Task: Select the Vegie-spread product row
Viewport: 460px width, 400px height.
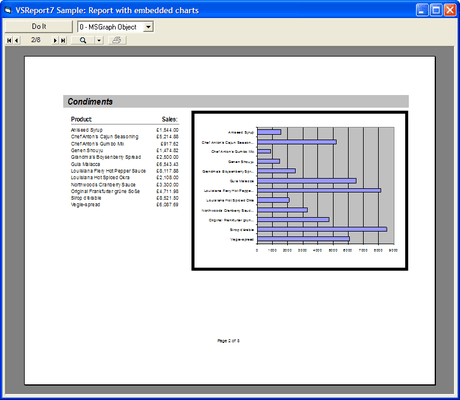Action: click(x=125, y=205)
